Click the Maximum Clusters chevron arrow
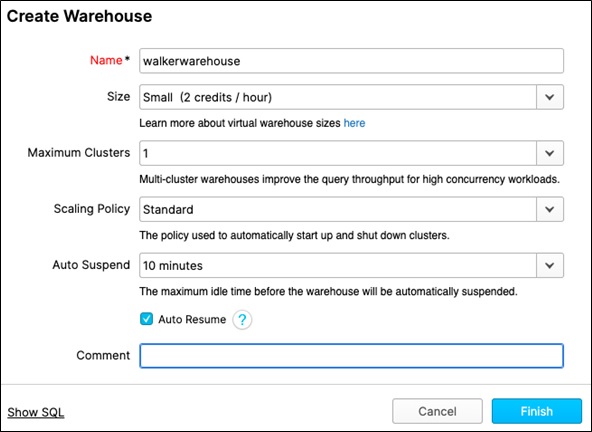Viewport: 592px width, 432px height. point(550,153)
